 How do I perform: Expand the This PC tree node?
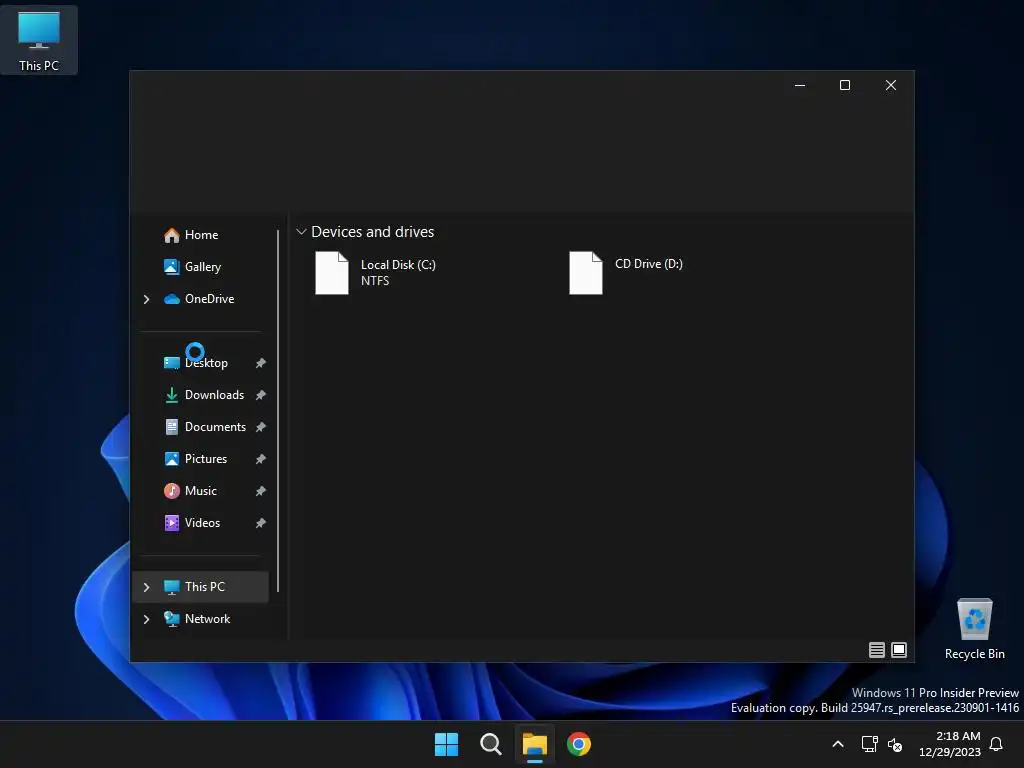(146, 587)
